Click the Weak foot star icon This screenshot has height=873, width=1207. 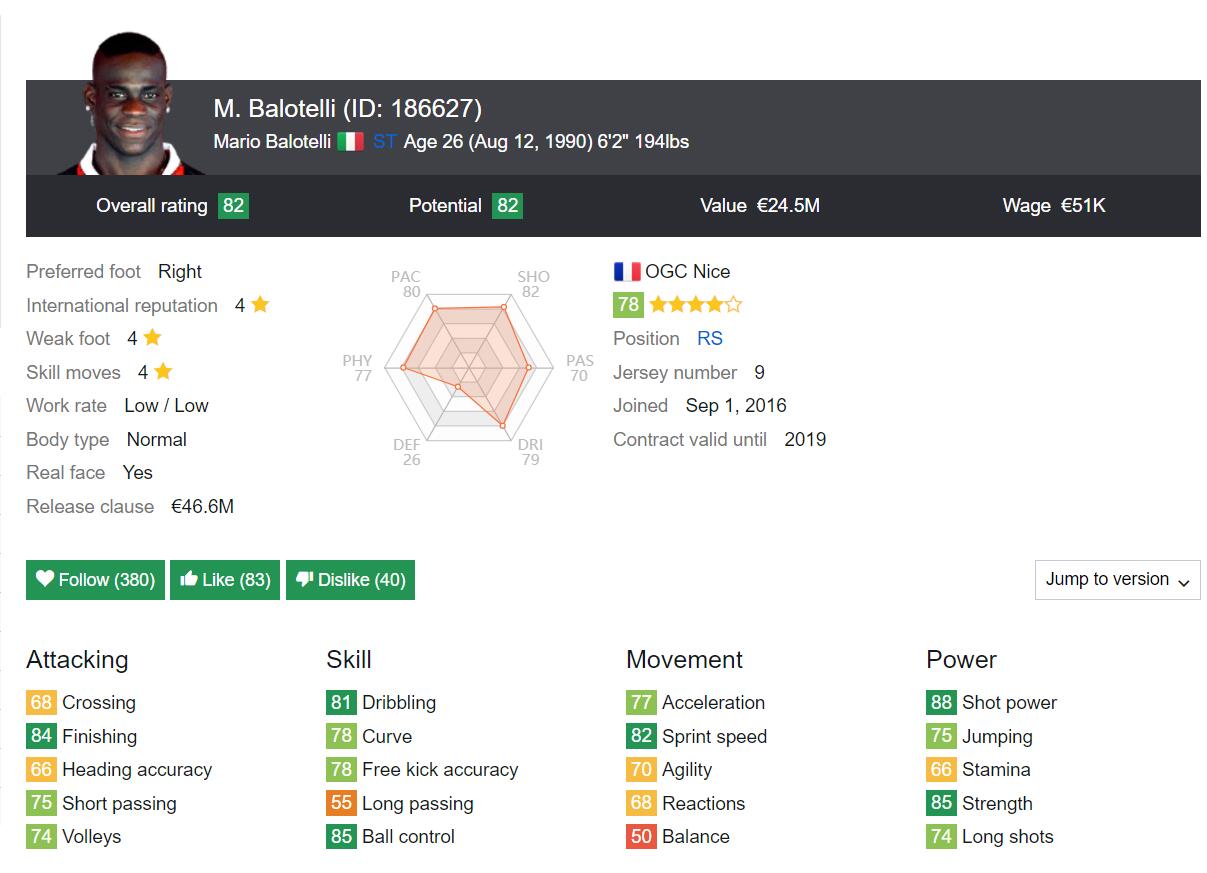click(152, 338)
